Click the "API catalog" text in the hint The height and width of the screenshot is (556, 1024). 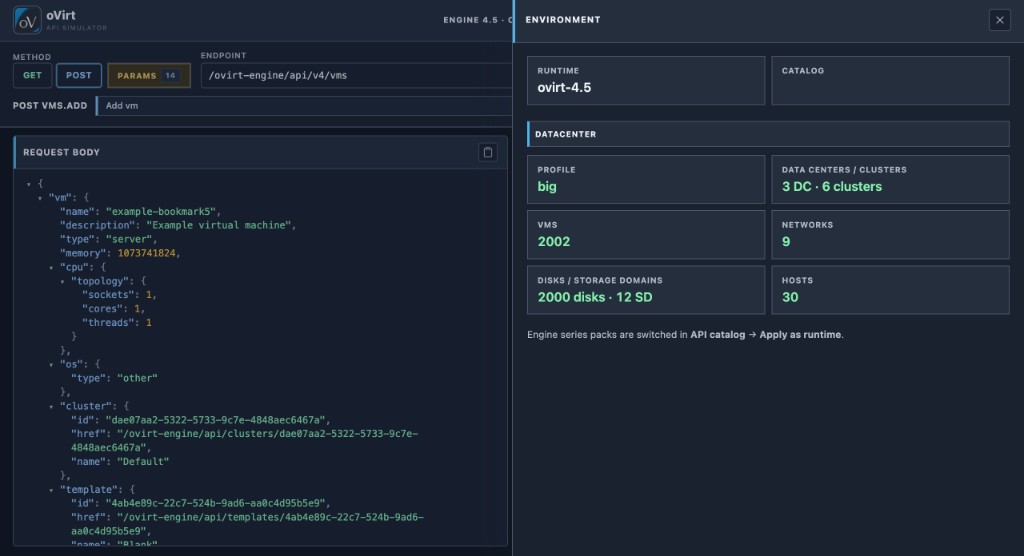pos(717,335)
